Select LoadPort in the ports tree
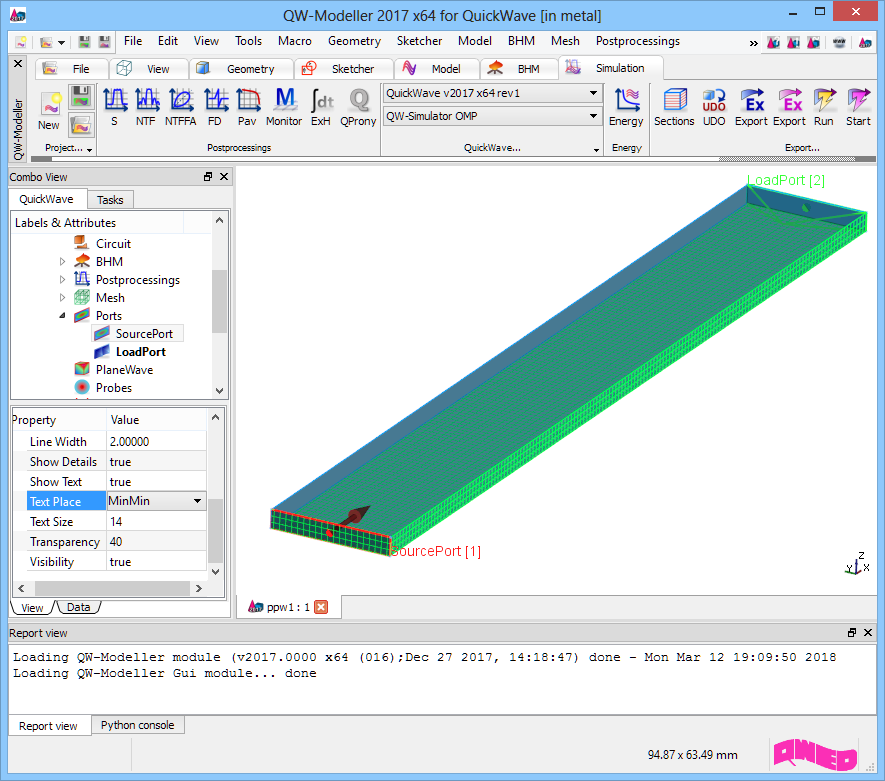Viewport: 885px width, 781px height. pyautogui.click(x=140, y=352)
